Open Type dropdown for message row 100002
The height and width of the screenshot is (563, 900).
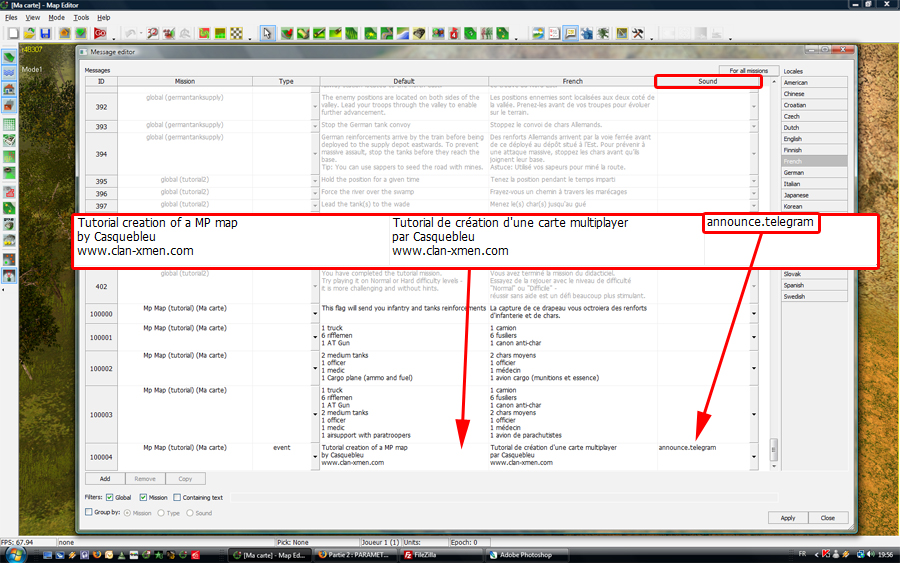pos(315,368)
